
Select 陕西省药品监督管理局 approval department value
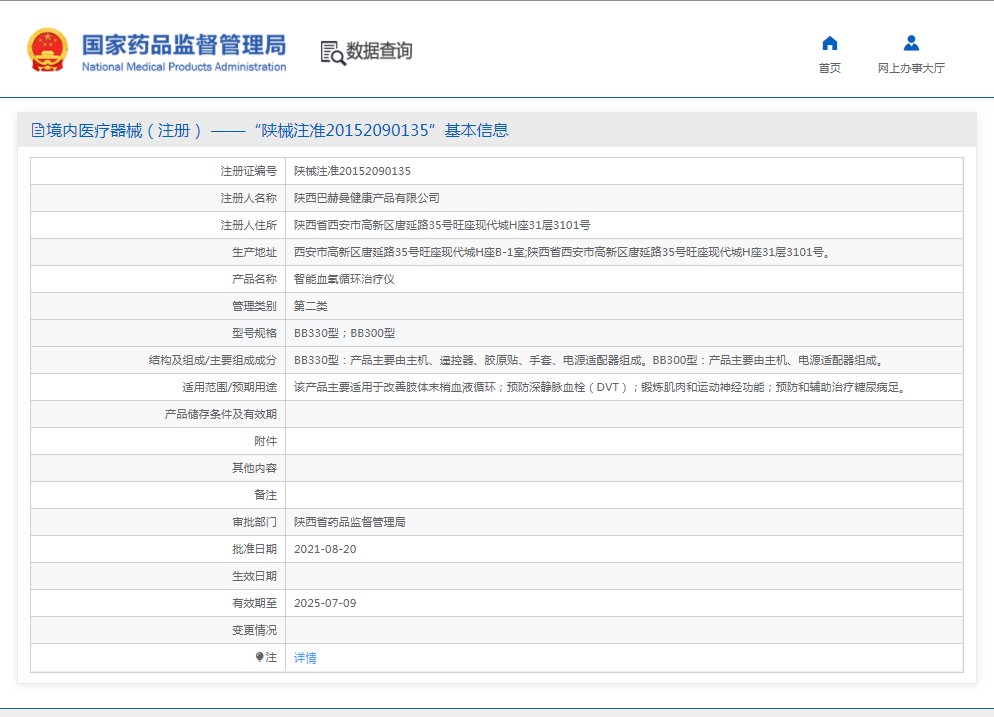click(349, 522)
